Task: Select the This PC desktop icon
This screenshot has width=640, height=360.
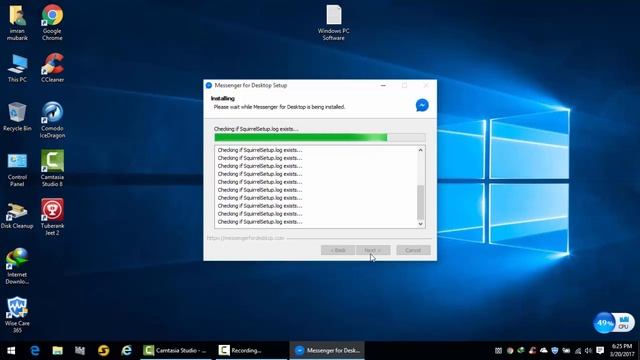Action: (17, 68)
